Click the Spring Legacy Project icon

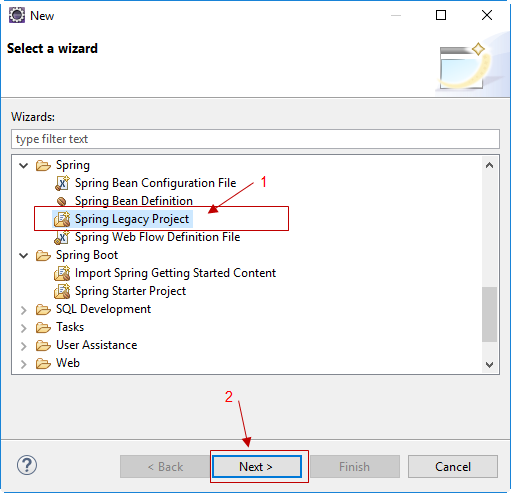[x=62, y=219]
